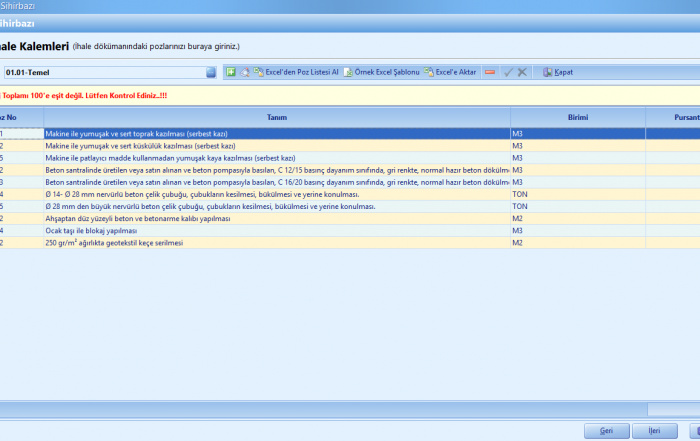Click the Geri button

pyautogui.click(x=605, y=430)
